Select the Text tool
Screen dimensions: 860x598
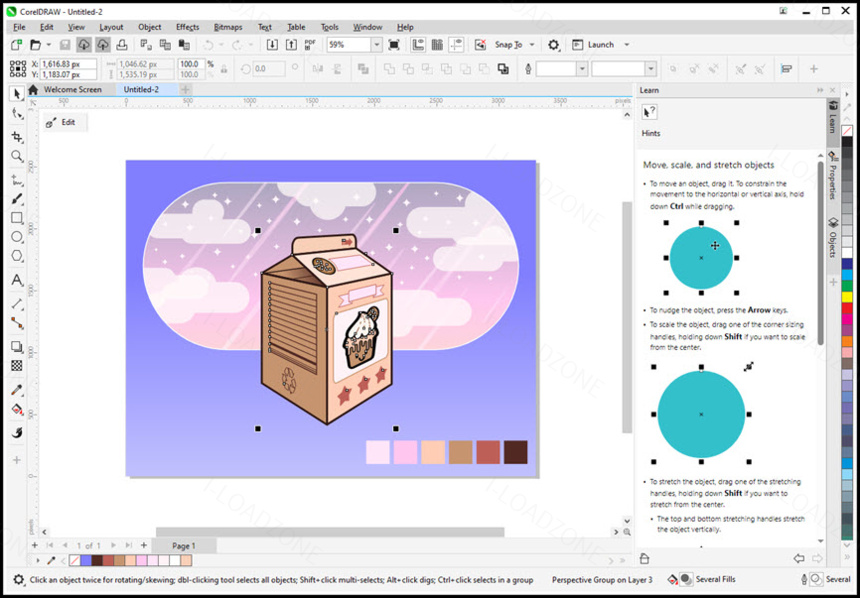(17, 280)
